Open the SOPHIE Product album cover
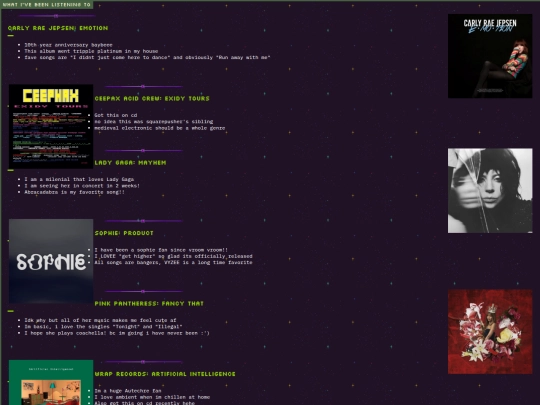 click(x=51, y=261)
